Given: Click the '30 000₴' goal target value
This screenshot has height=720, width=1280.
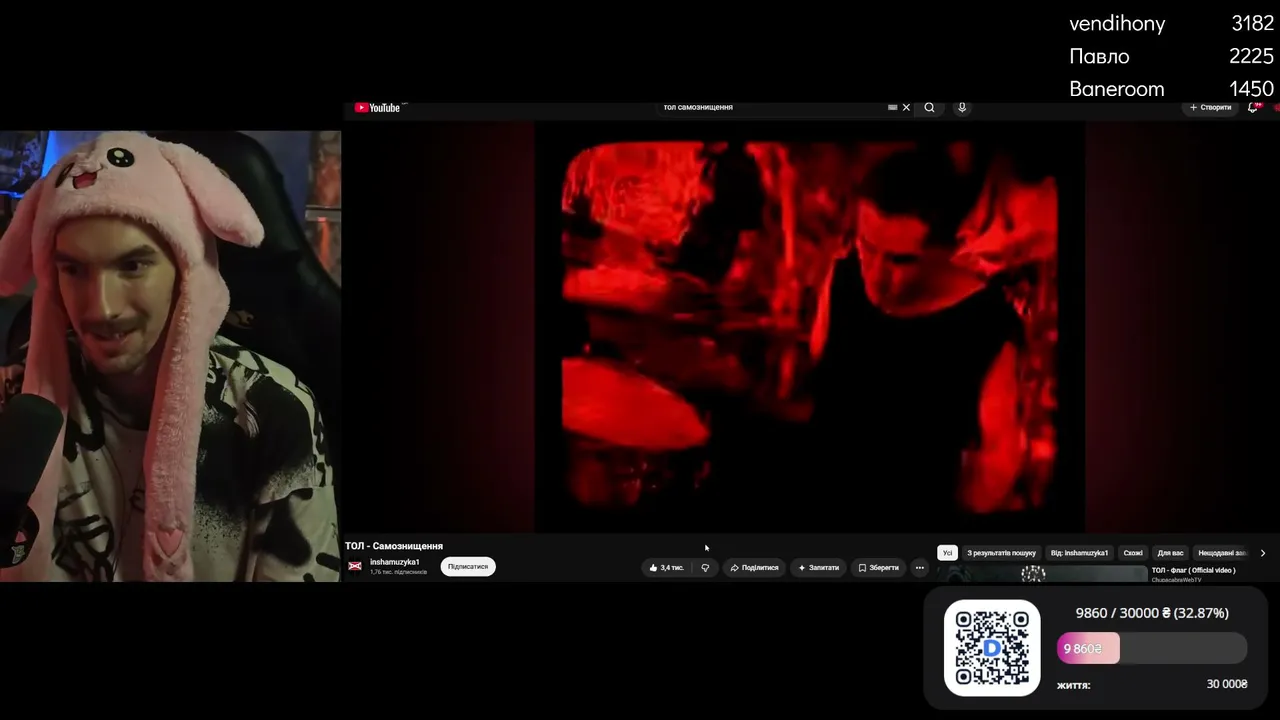Looking at the screenshot, I should [x=1227, y=684].
